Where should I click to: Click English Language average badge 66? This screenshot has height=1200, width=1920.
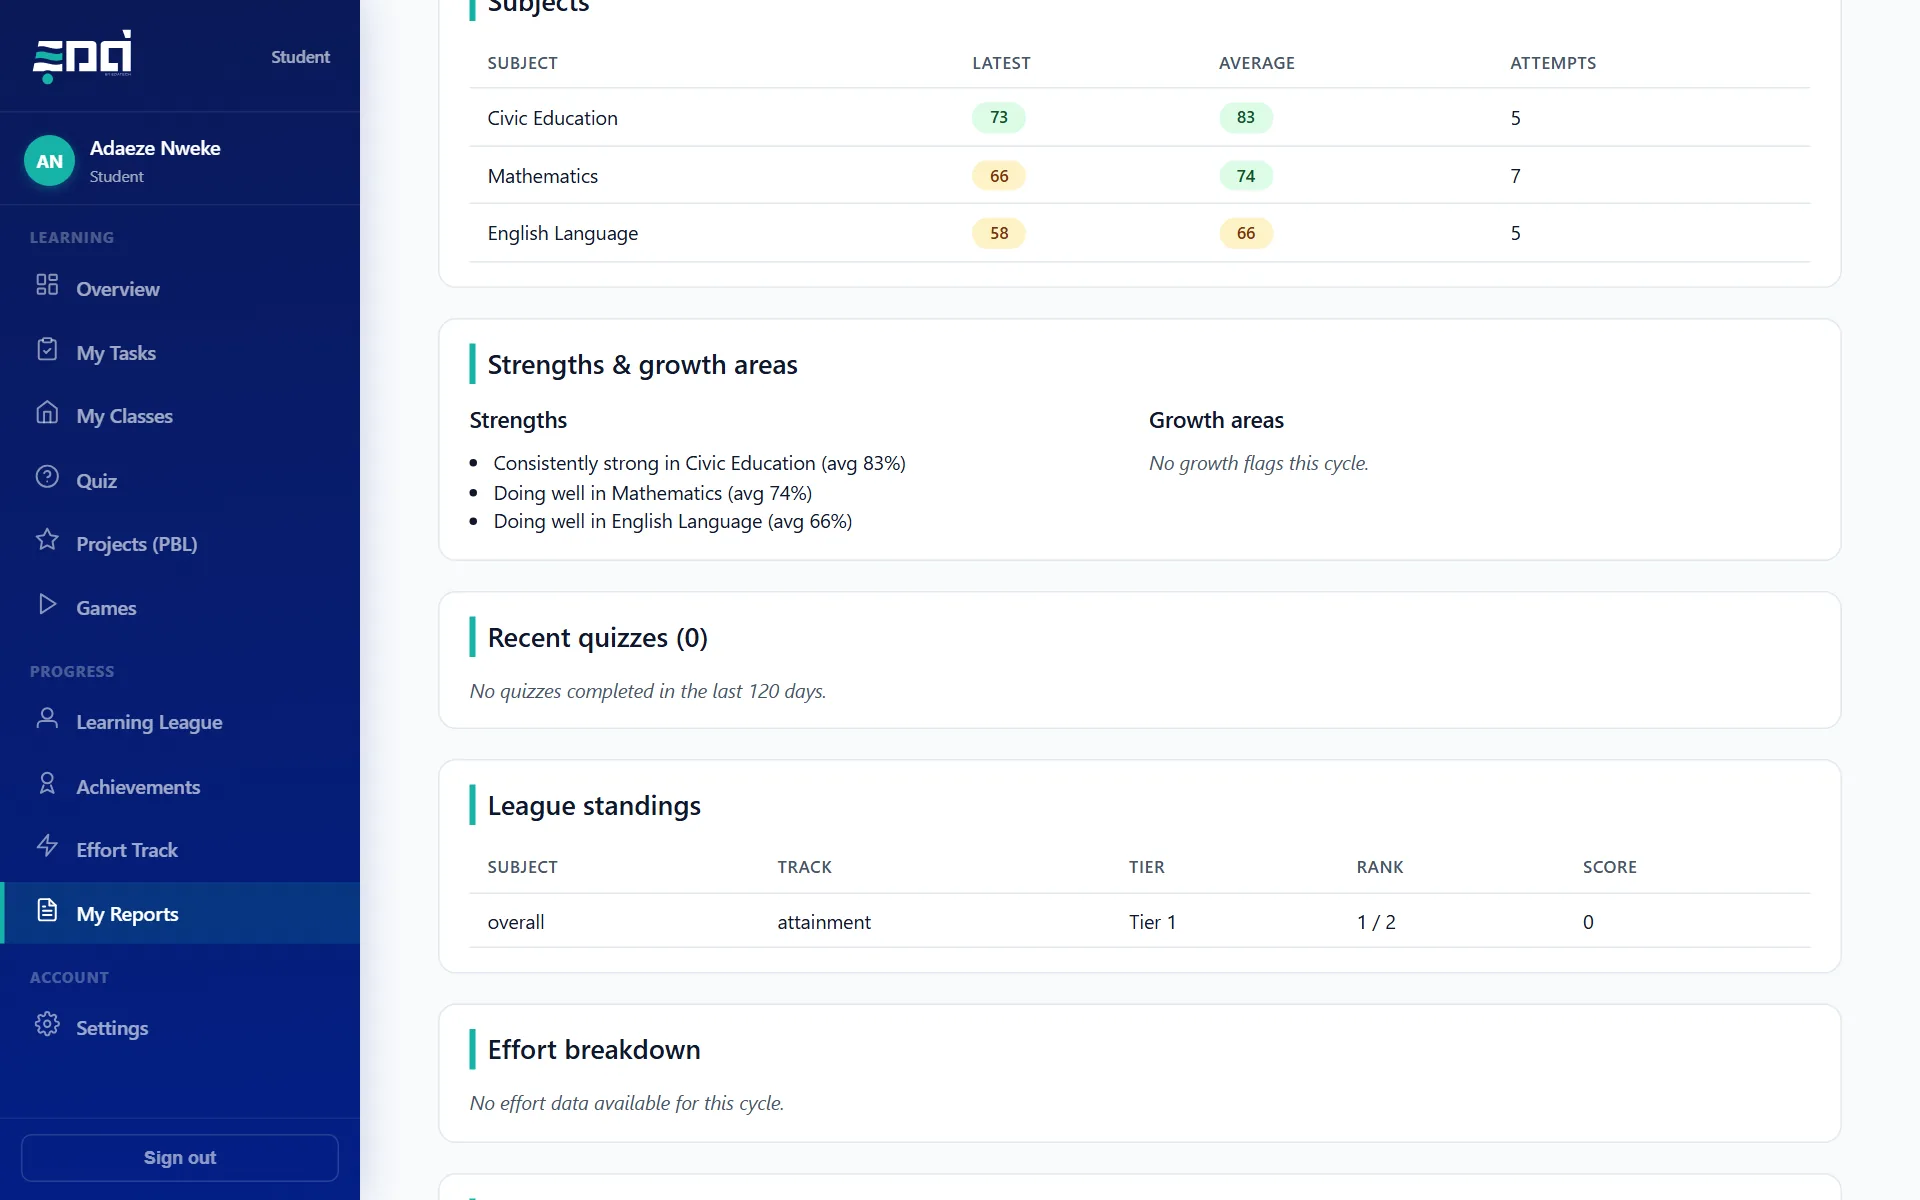click(x=1246, y=233)
